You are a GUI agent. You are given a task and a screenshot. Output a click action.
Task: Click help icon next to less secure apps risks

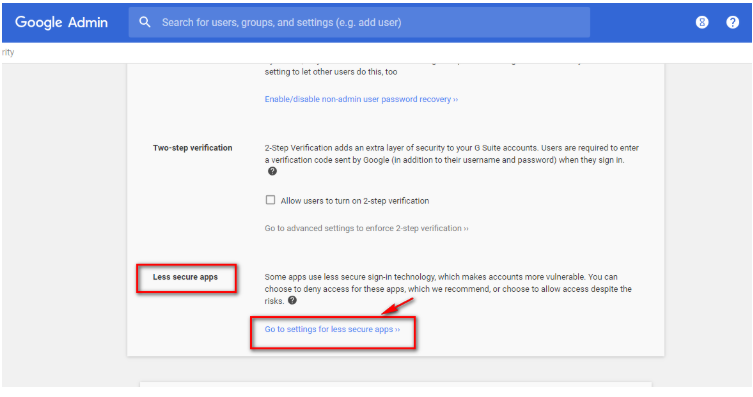point(292,301)
